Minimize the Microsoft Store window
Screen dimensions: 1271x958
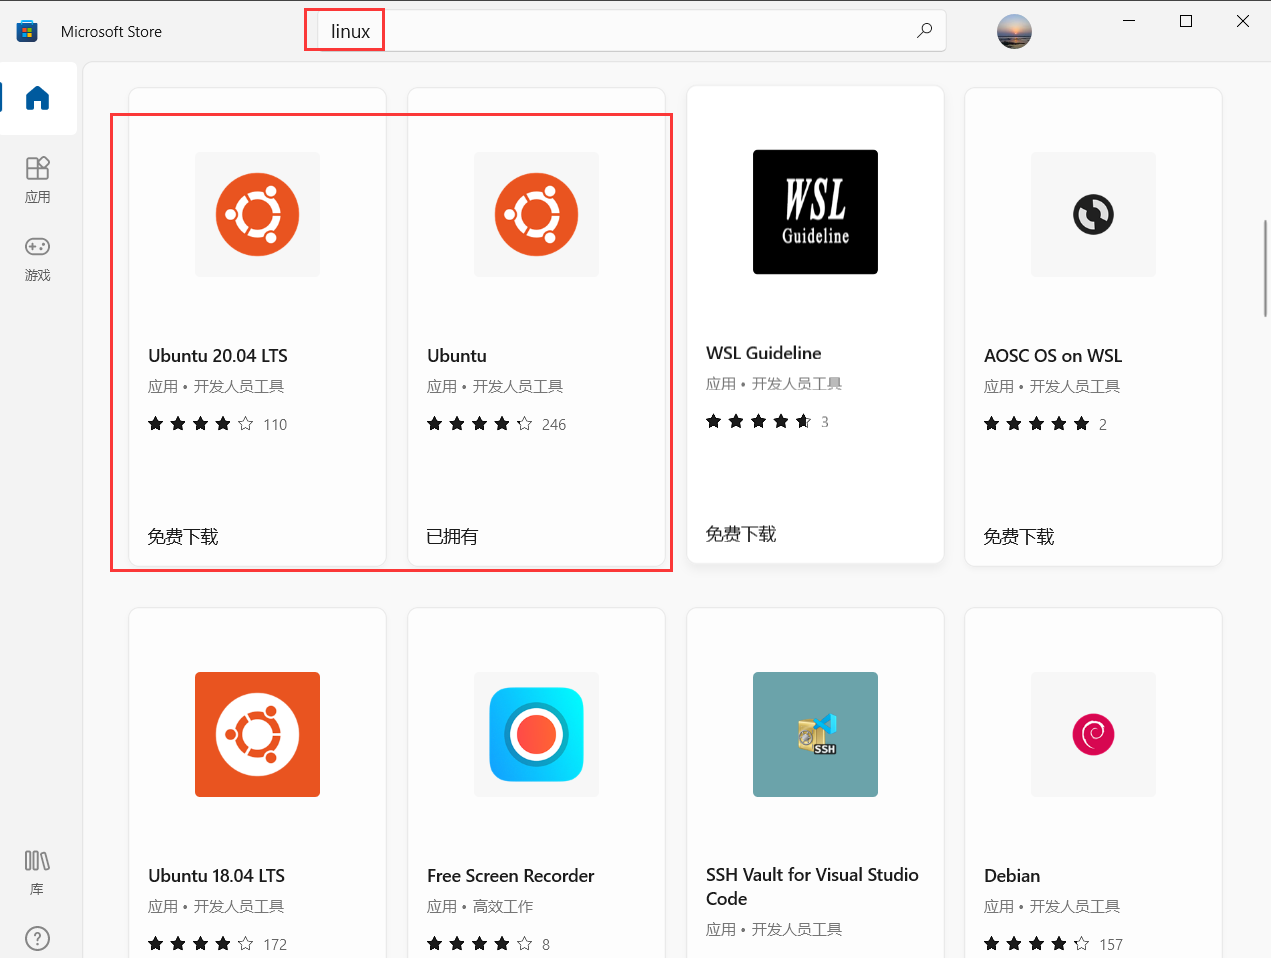(1129, 21)
